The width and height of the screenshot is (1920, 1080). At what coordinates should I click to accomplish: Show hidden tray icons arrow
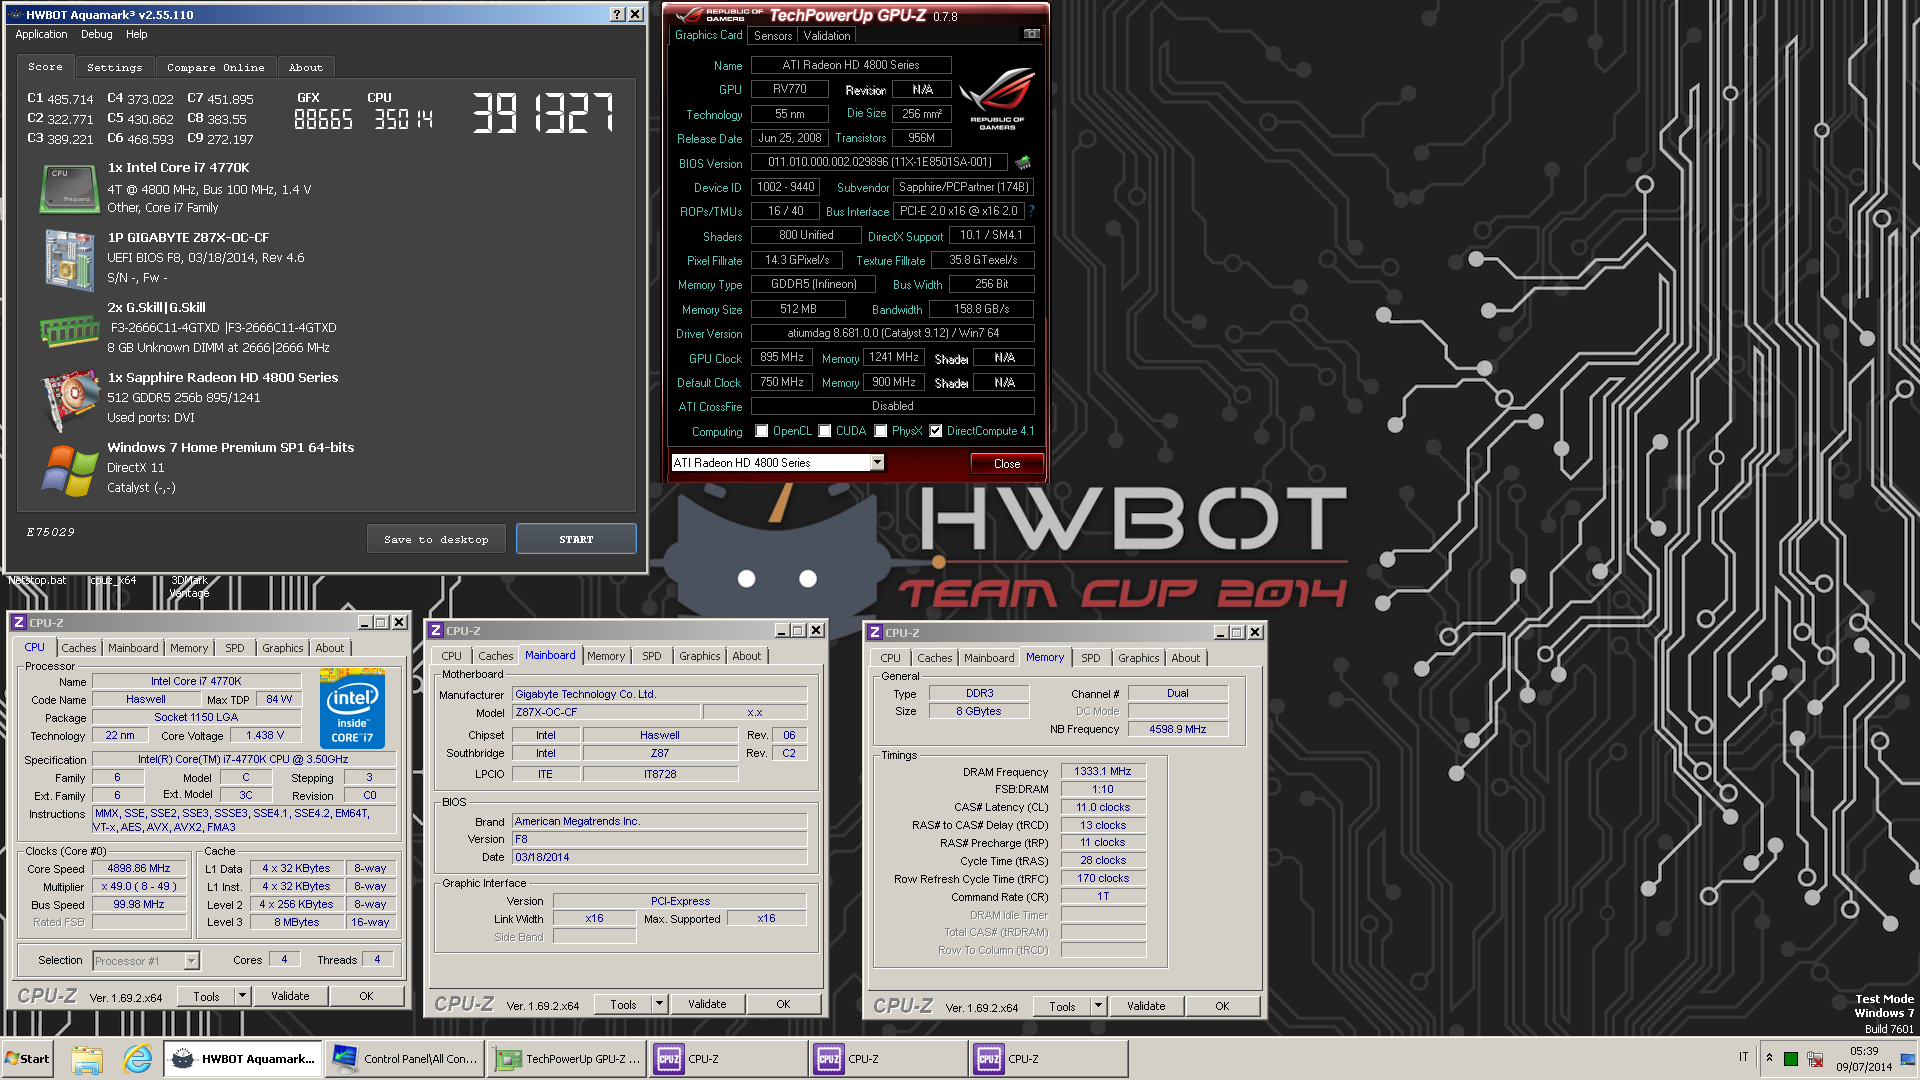coord(1769,1058)
